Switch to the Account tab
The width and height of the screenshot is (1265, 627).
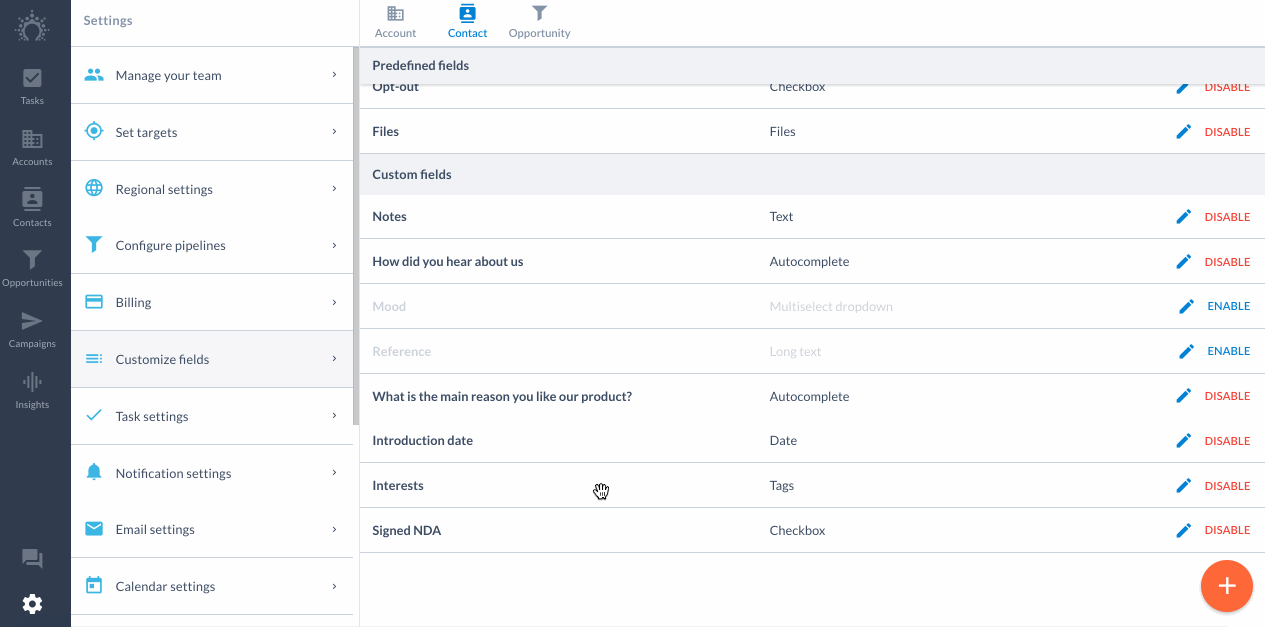(395, 22)
